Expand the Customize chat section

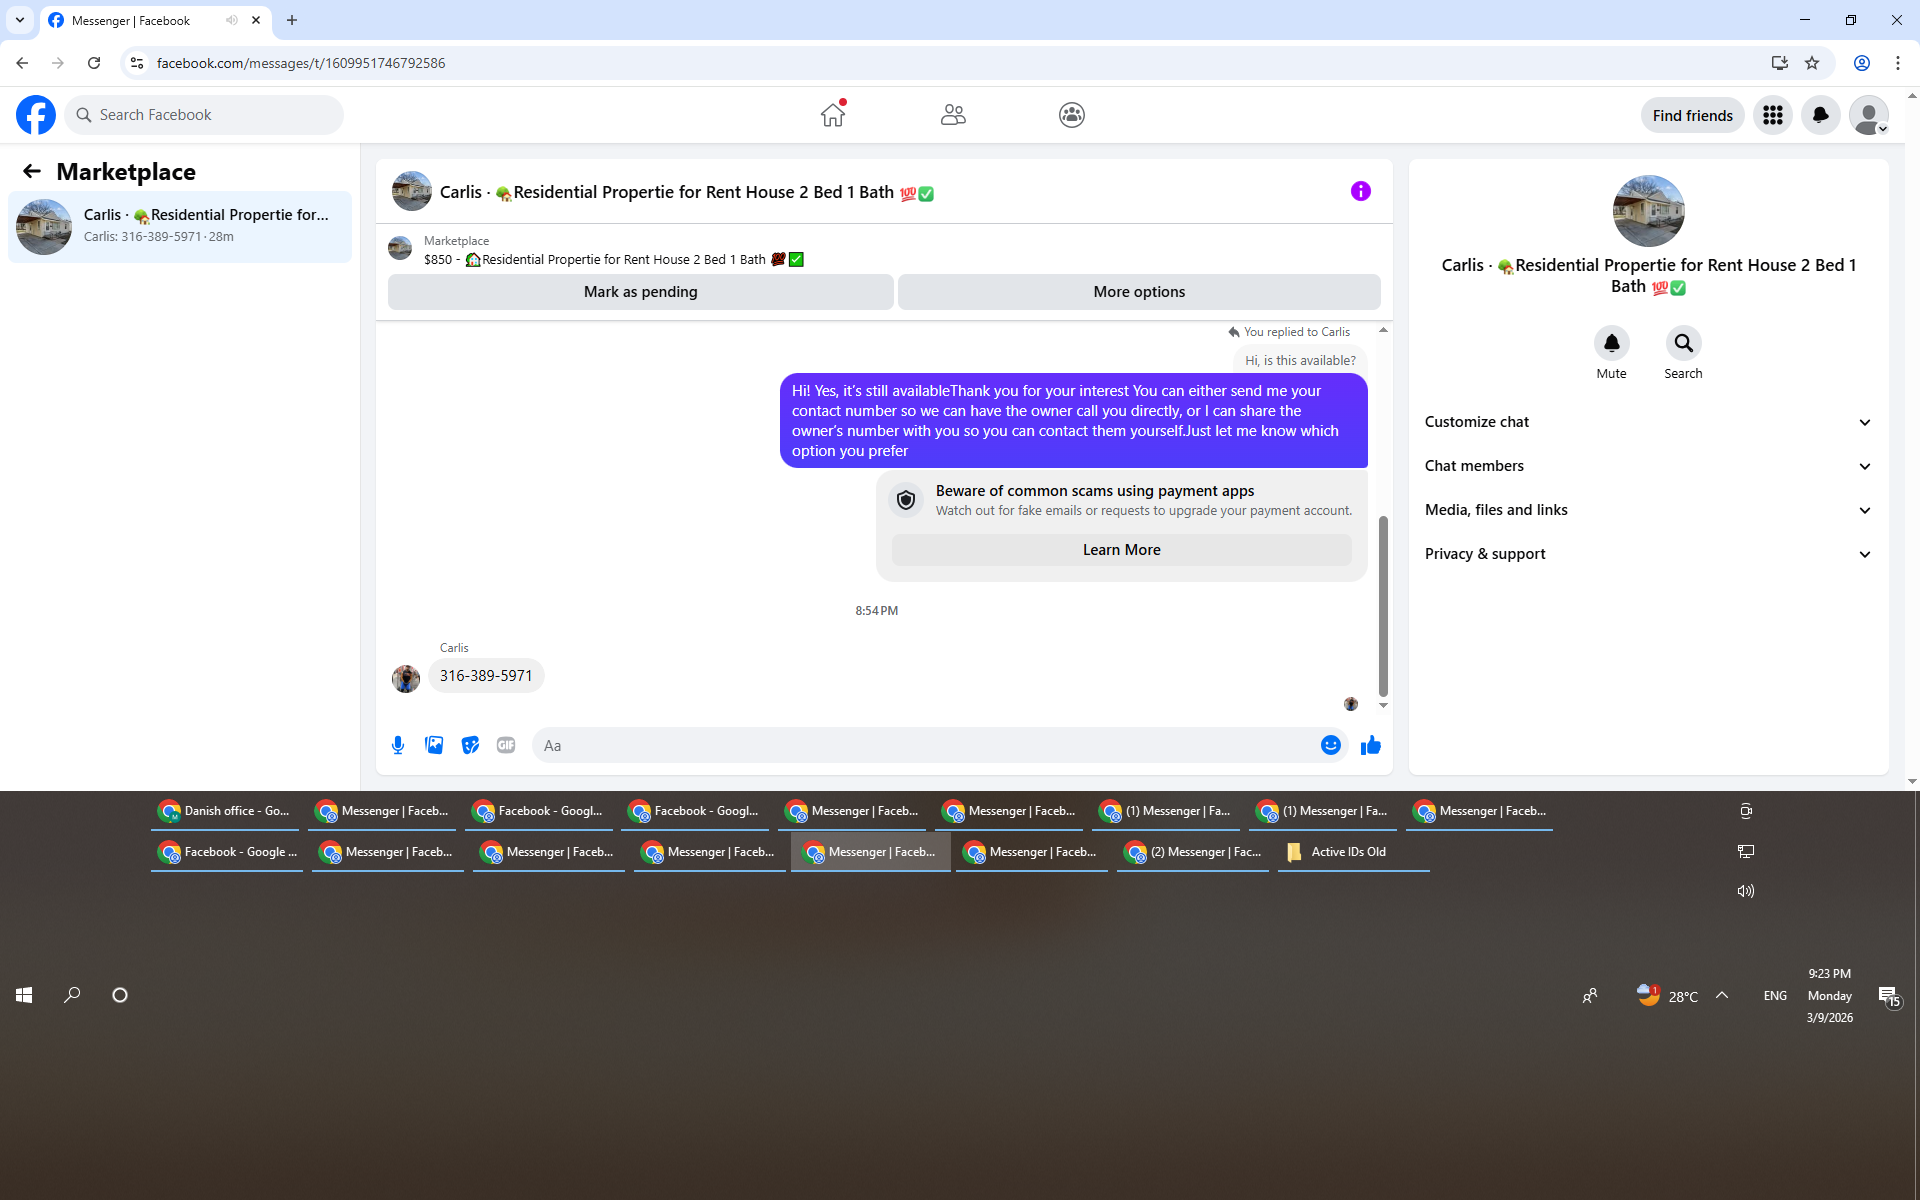pyautogui.click(x=1647, y=422)
